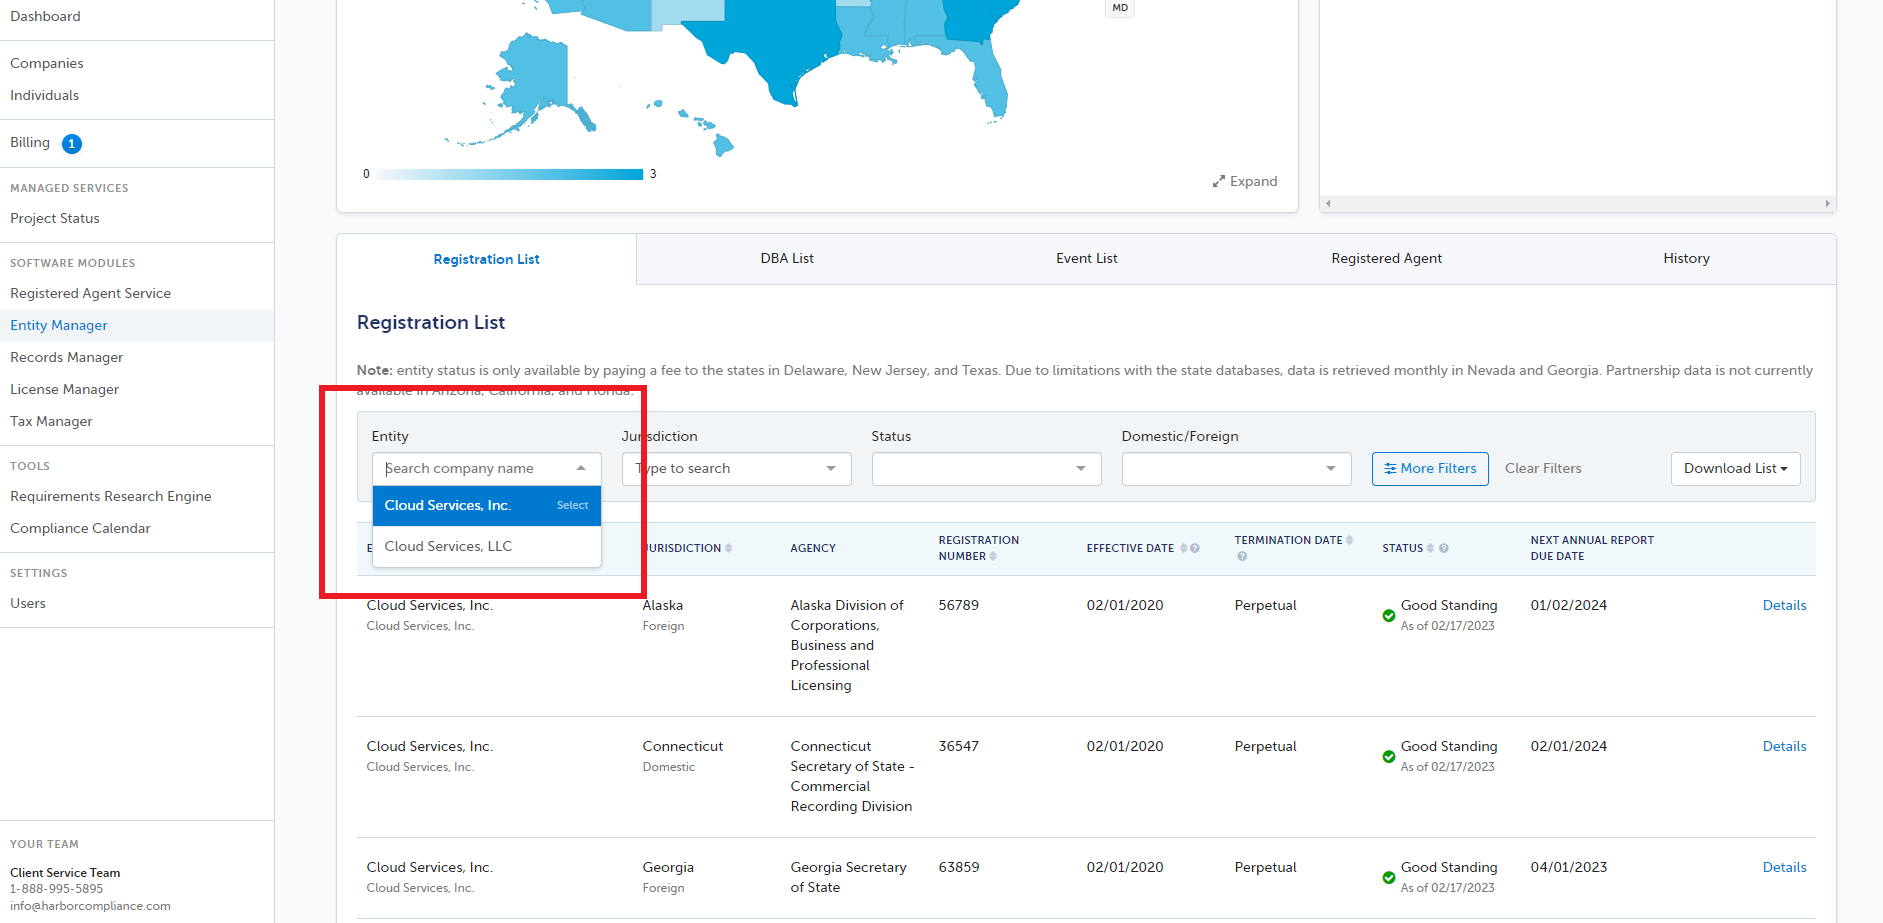Click the right scroll arrow of side panel
1883x923 pixels.
tap(1827, 203)
